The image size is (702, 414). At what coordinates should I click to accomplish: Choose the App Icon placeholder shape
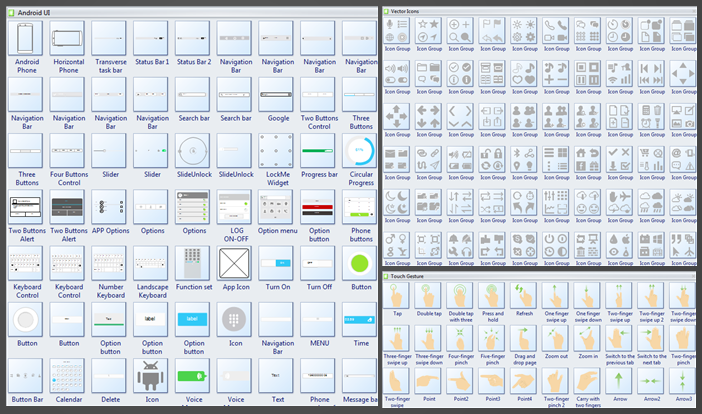click(235, 263)
